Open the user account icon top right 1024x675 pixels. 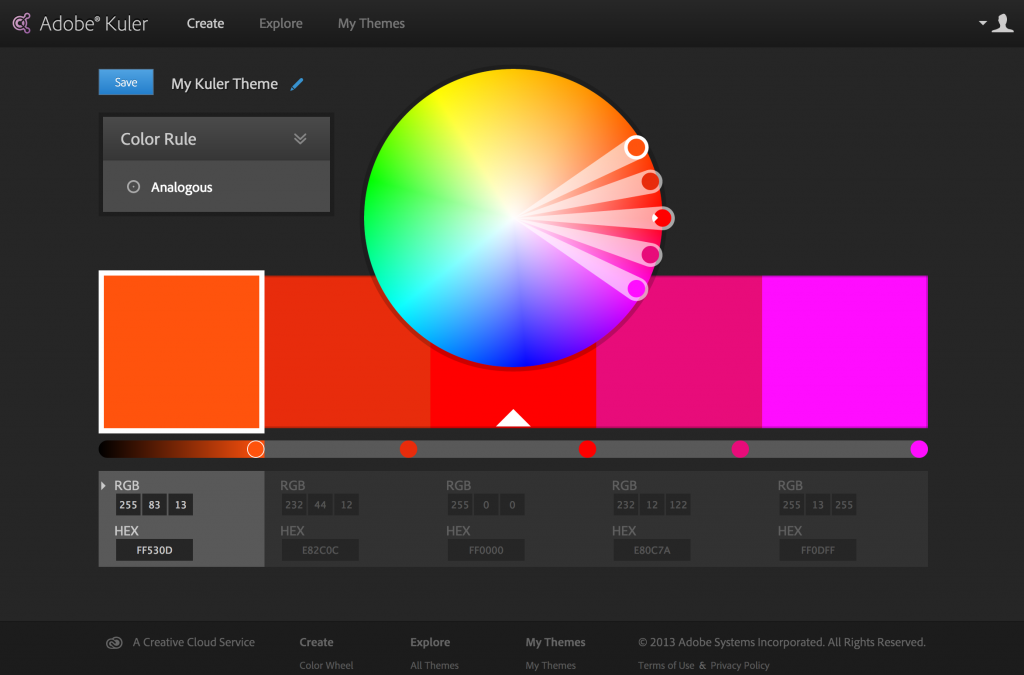(x=1002, y=22)
